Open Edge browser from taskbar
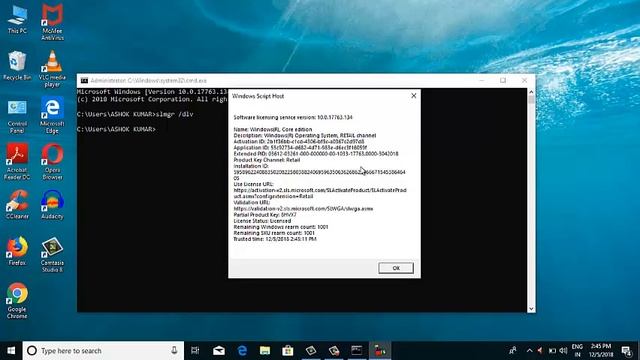The image size is (640, 360). [x=242, y=350]
